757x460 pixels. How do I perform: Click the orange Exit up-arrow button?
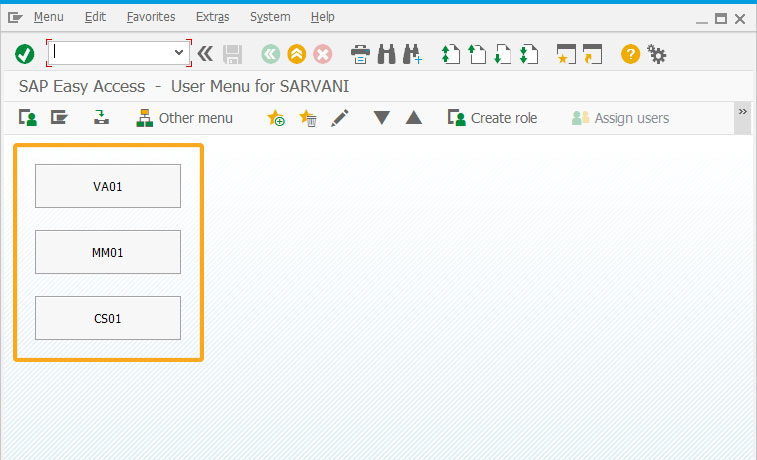(x=297, y=54)
